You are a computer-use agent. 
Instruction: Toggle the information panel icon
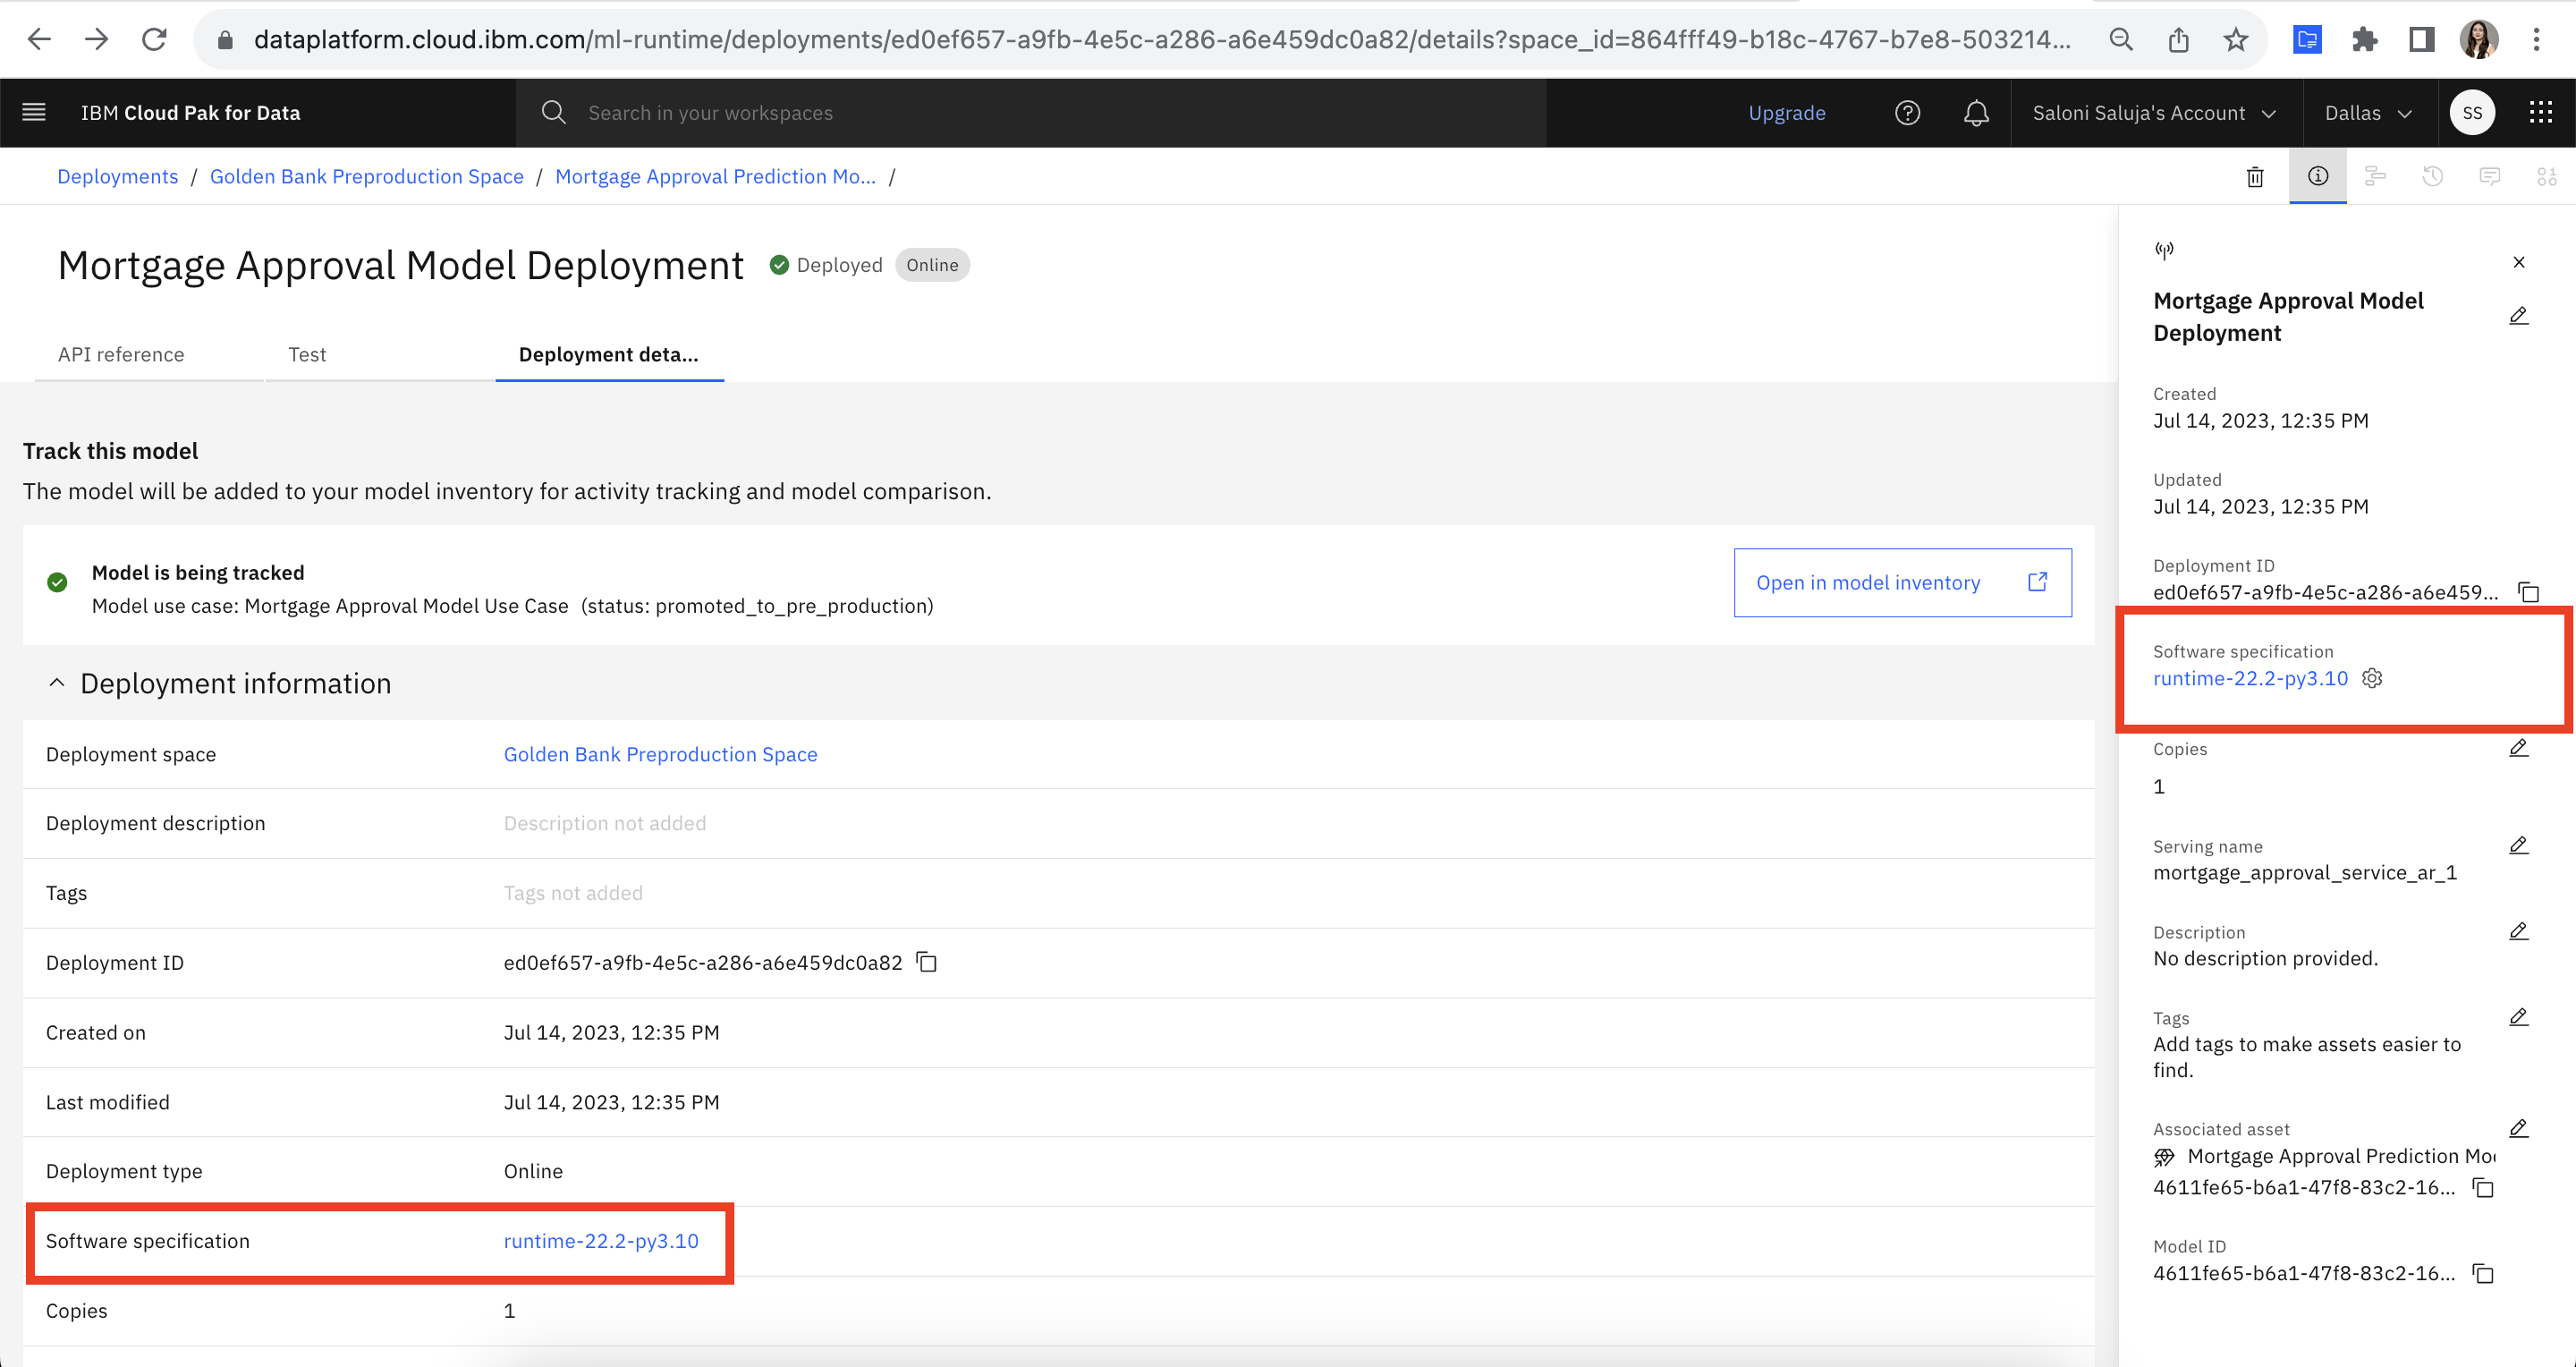2318,176
